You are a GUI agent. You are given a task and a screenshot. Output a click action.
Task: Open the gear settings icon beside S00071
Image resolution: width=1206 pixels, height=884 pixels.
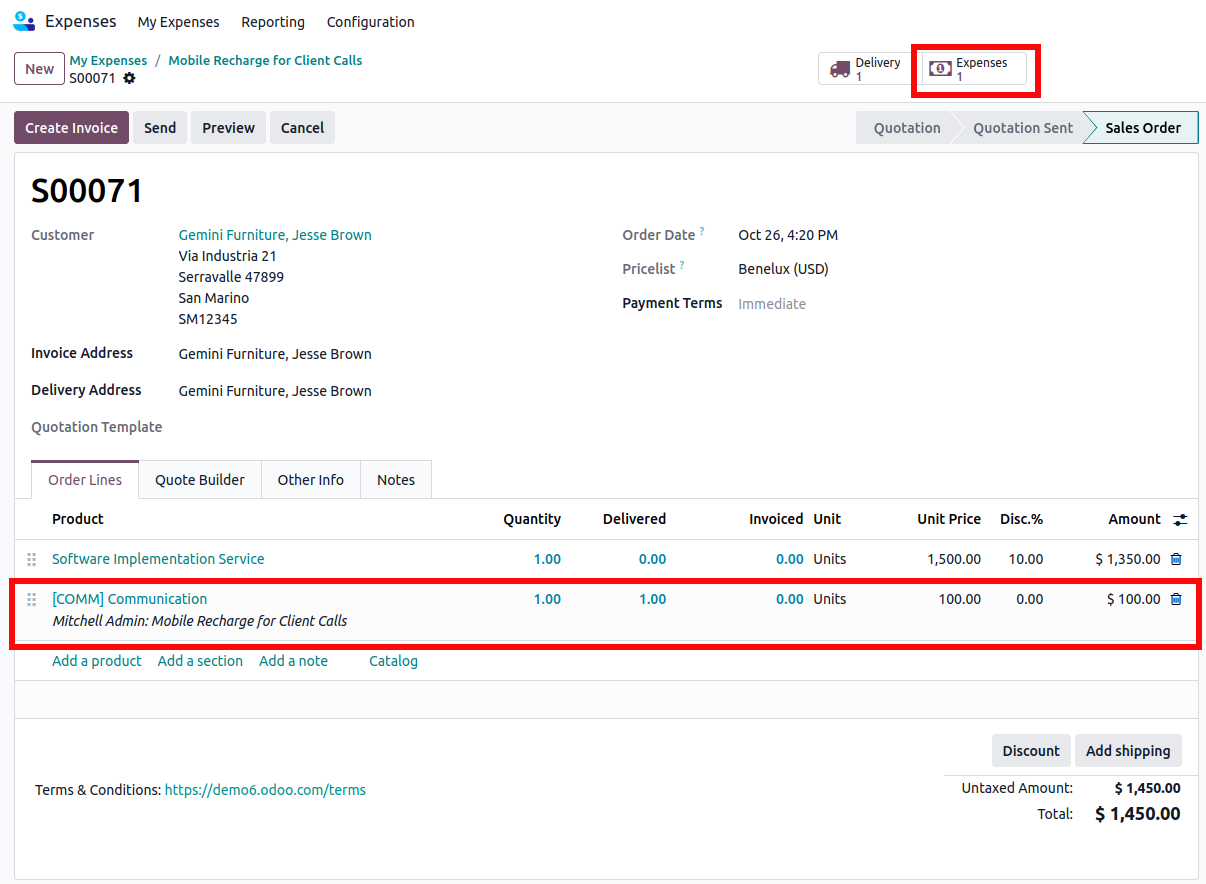coord(129,78)
